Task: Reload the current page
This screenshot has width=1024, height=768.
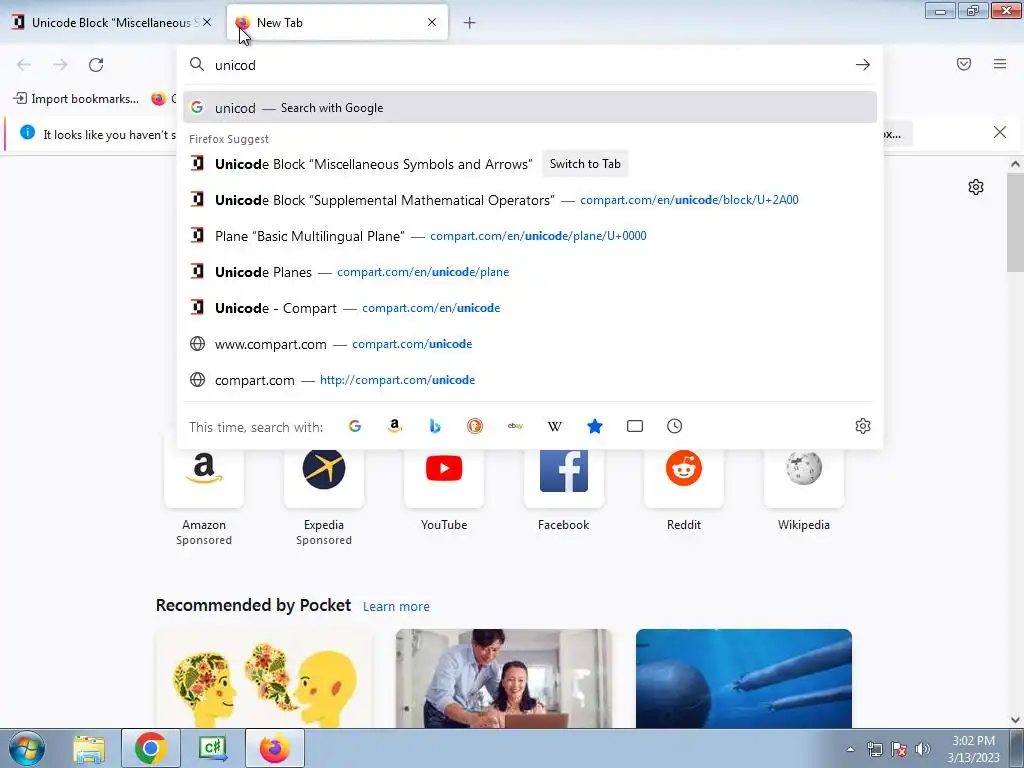Action: tap(96, 65)
